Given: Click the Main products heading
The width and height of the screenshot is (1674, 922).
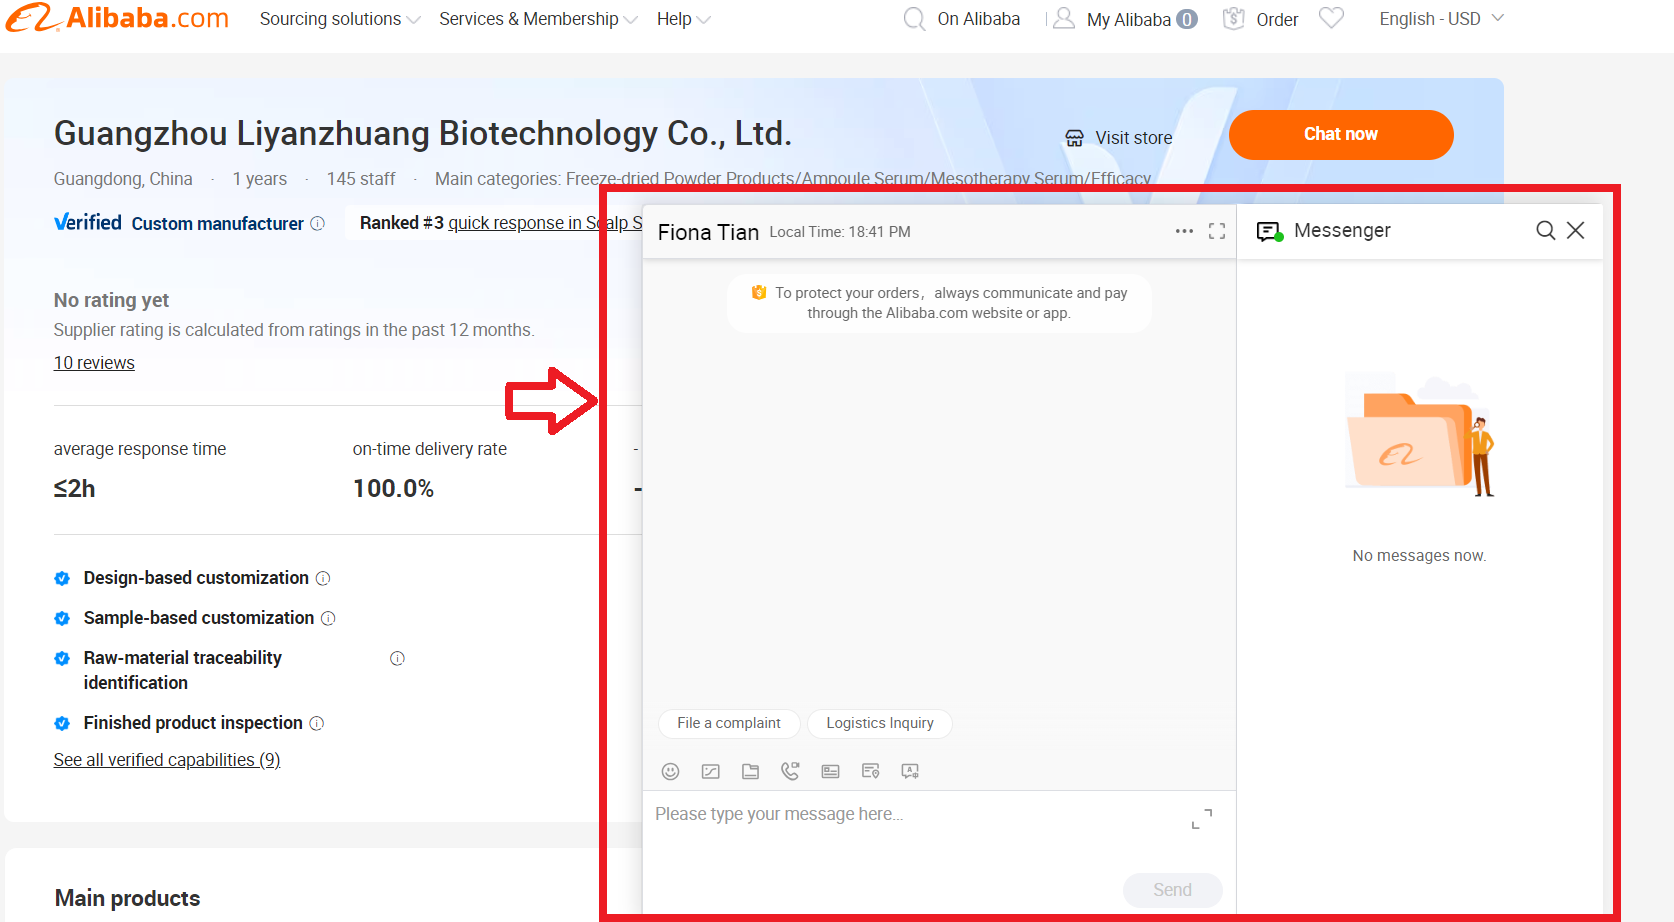Looking at the screenshot, I should tap(127, 898).
